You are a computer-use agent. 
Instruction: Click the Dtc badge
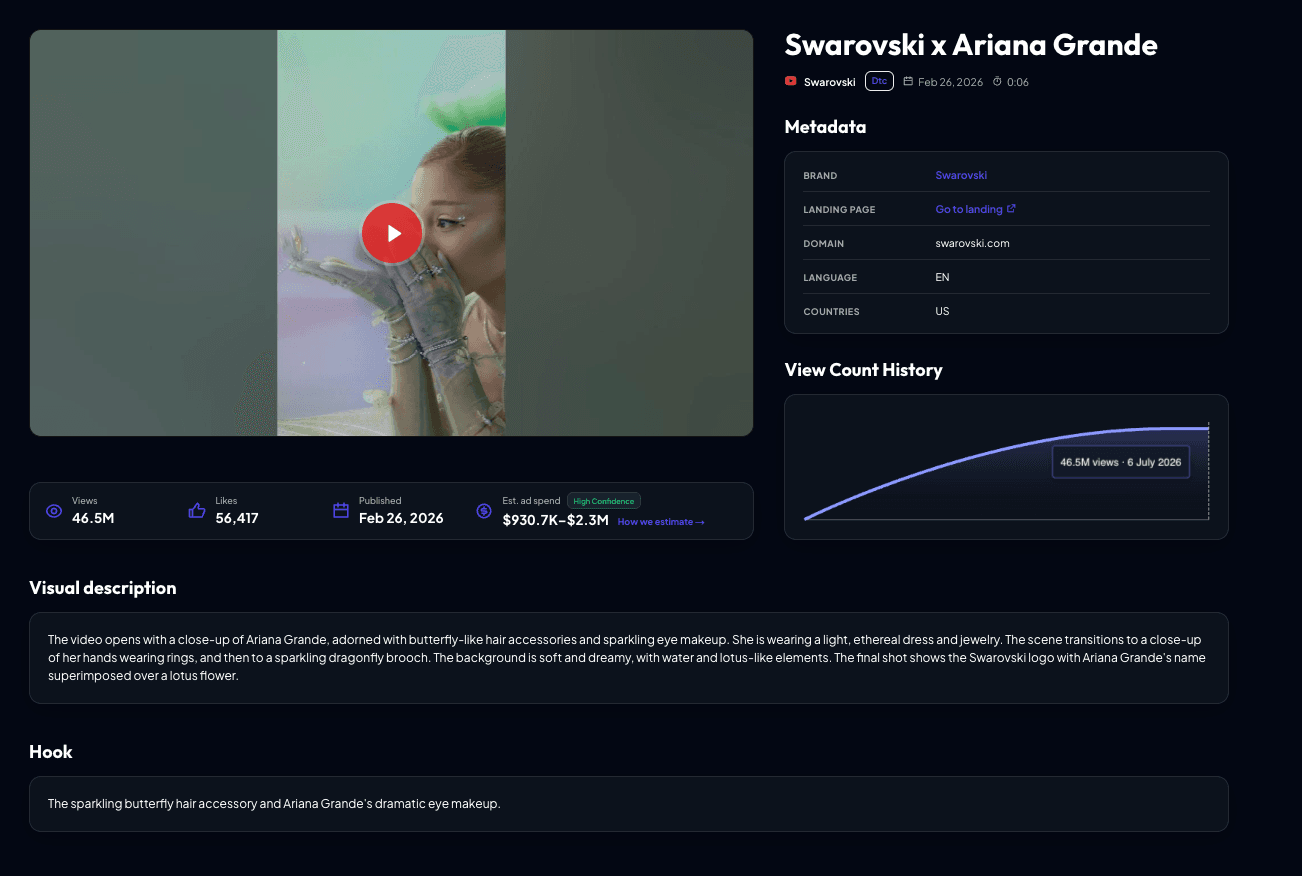[x=879, y=82]
